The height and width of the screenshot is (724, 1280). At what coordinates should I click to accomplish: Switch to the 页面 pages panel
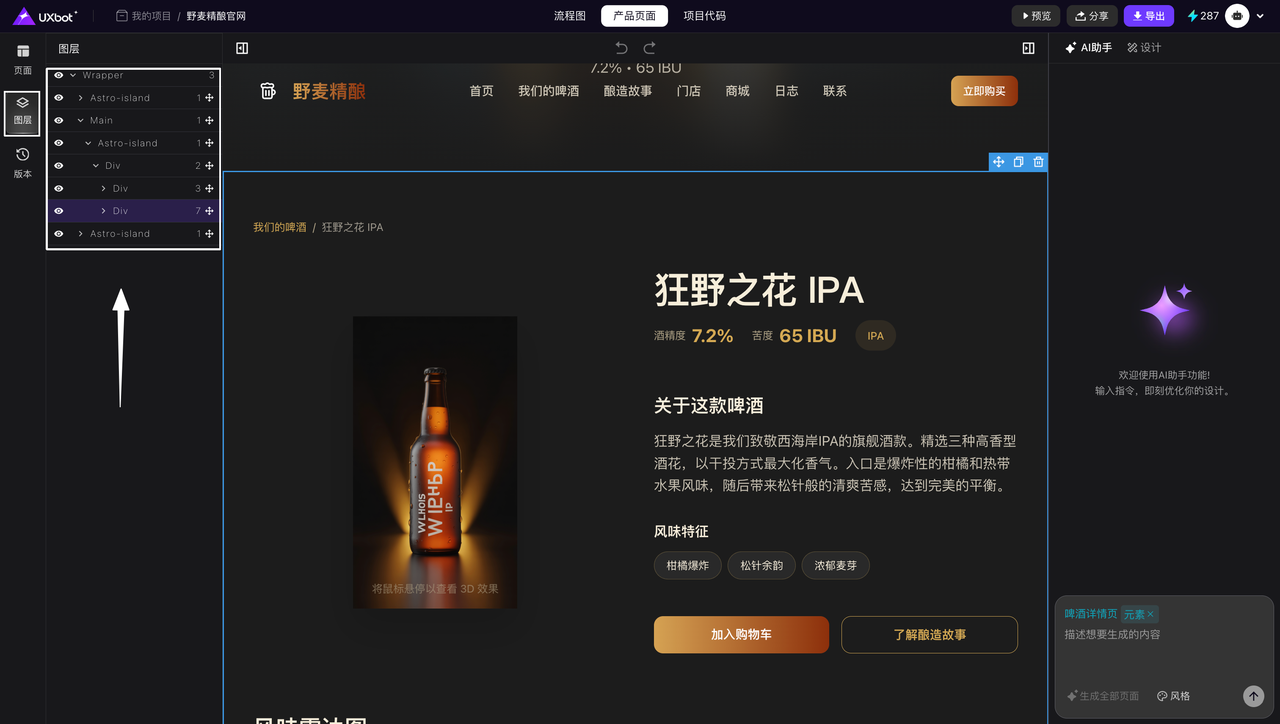tap(22, 59)
